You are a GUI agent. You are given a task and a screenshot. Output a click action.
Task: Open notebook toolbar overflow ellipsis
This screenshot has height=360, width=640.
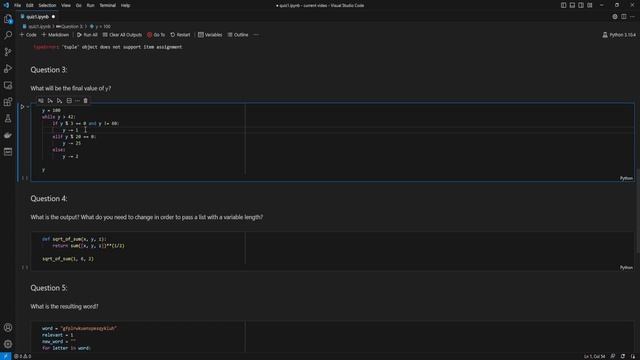click(256, 35)
